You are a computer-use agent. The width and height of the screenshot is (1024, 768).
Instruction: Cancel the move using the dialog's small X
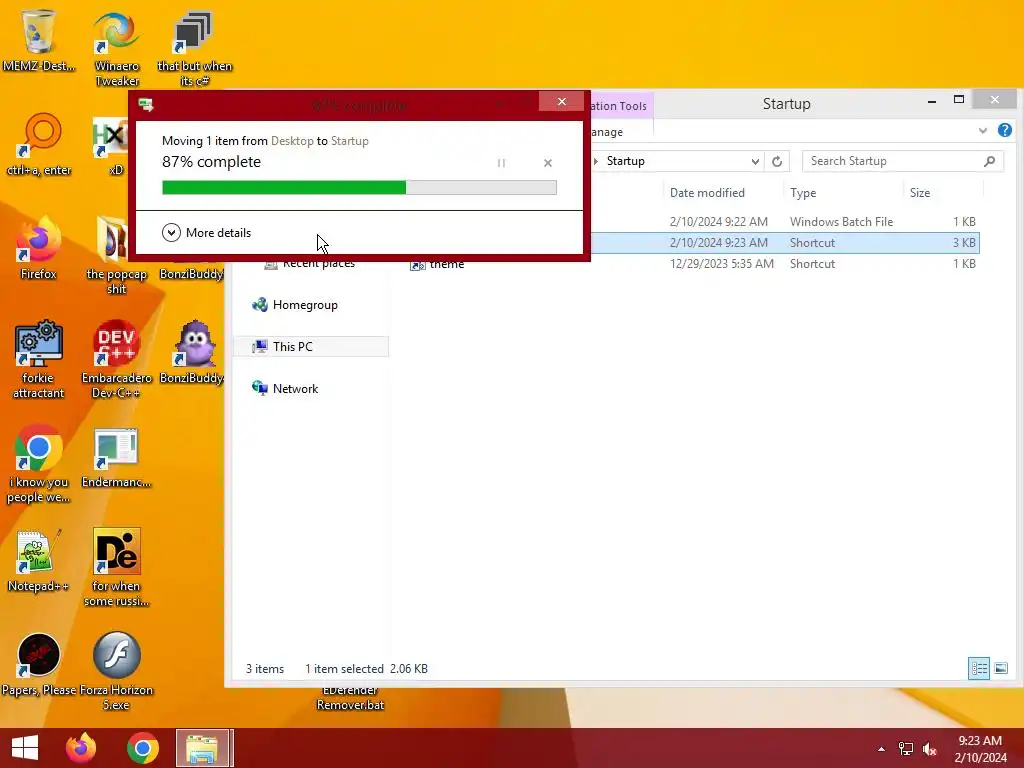click(x=548, y=163)
